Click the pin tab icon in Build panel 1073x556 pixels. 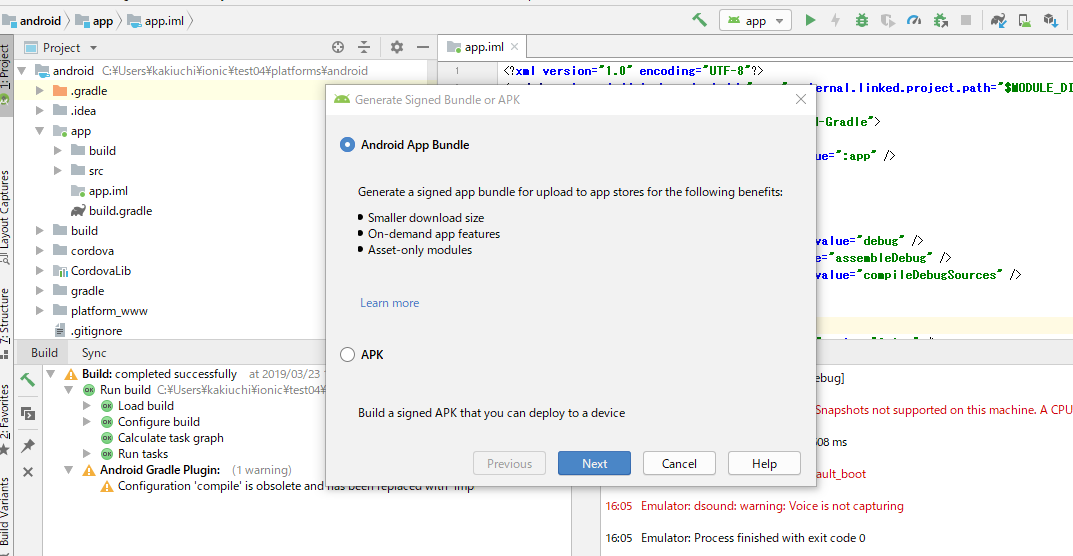28,446
